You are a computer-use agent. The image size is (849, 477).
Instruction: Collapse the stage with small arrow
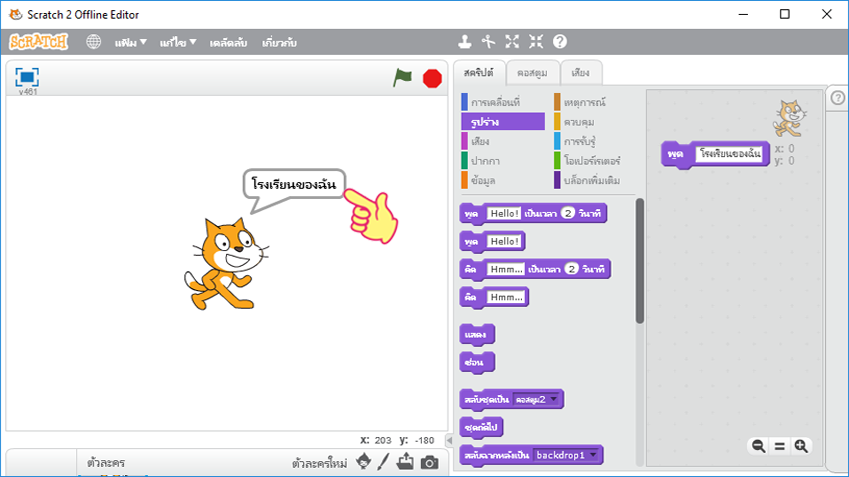(449, 440)
